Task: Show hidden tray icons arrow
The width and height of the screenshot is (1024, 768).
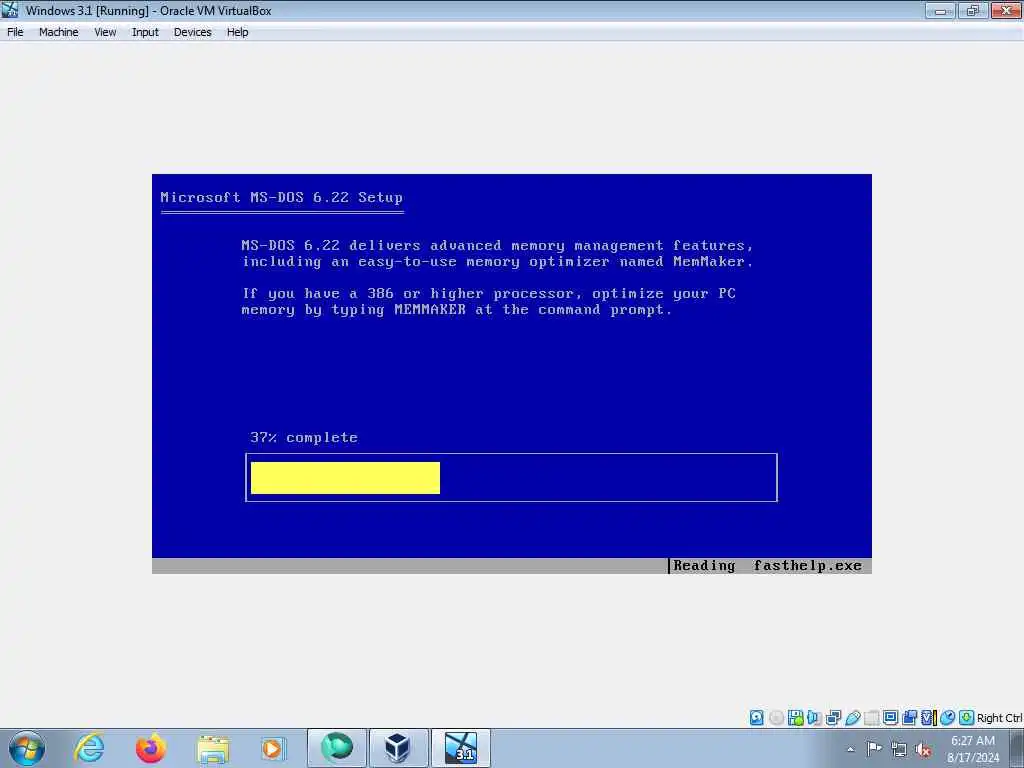Action: tap(850, 749)
